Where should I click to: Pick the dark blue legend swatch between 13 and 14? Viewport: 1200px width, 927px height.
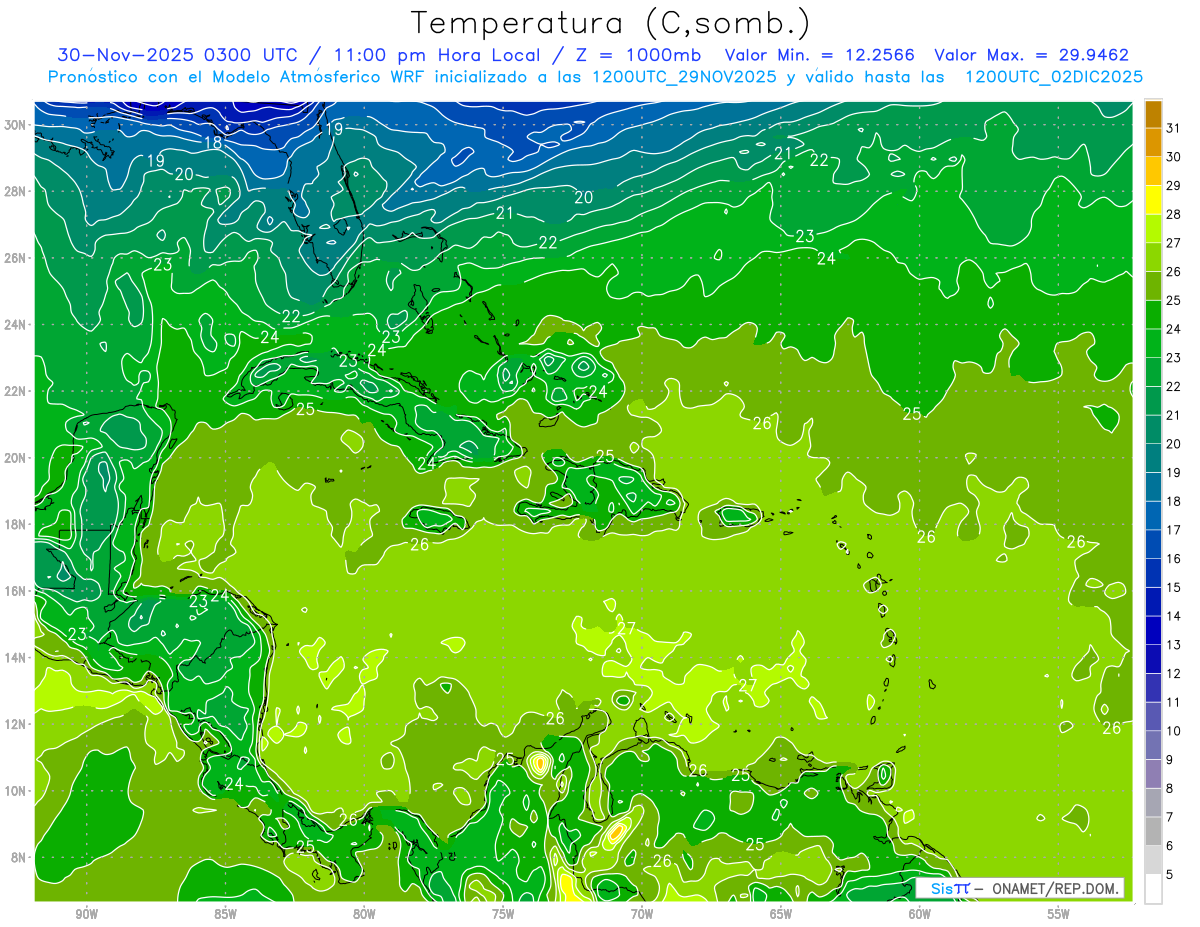1153,631
